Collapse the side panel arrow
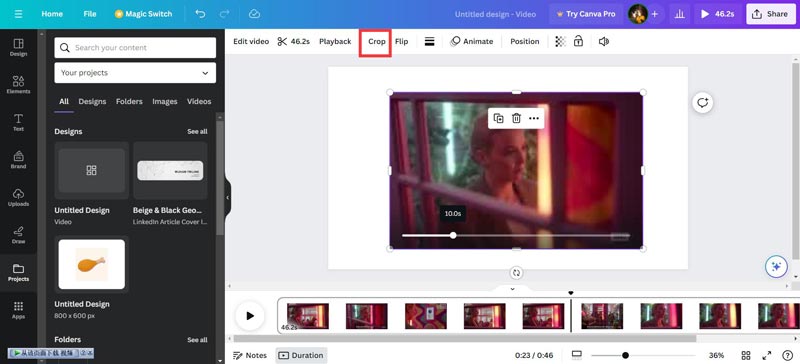The image size is (800, 364). pos(228,198)
